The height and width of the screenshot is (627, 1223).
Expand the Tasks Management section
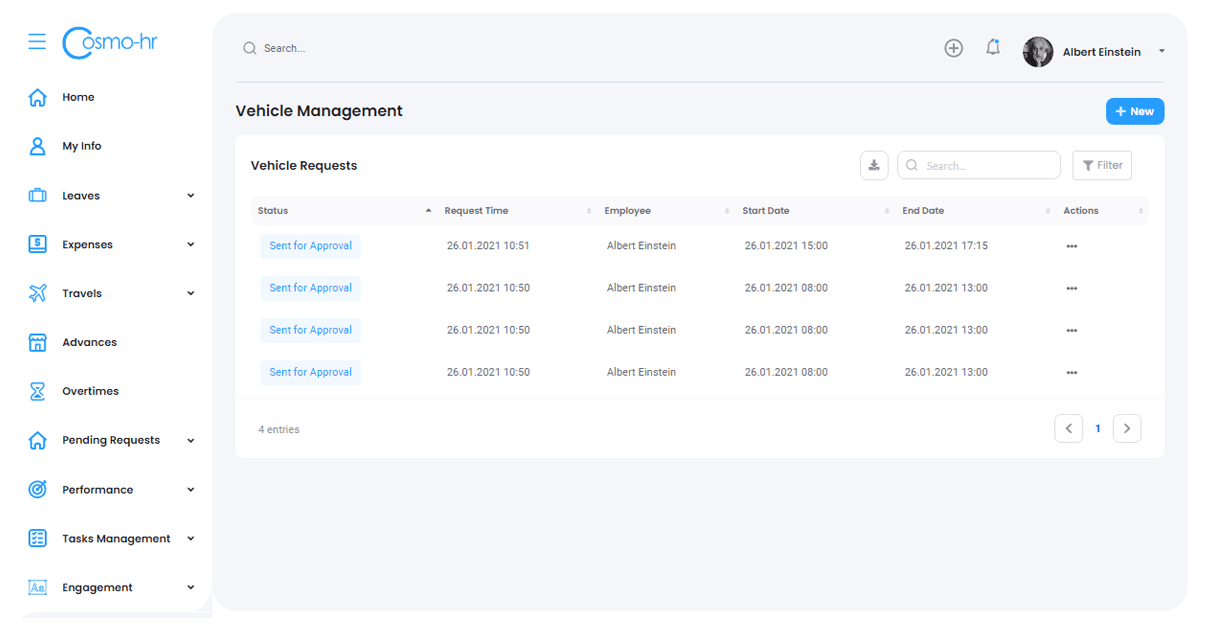(190, 539)
